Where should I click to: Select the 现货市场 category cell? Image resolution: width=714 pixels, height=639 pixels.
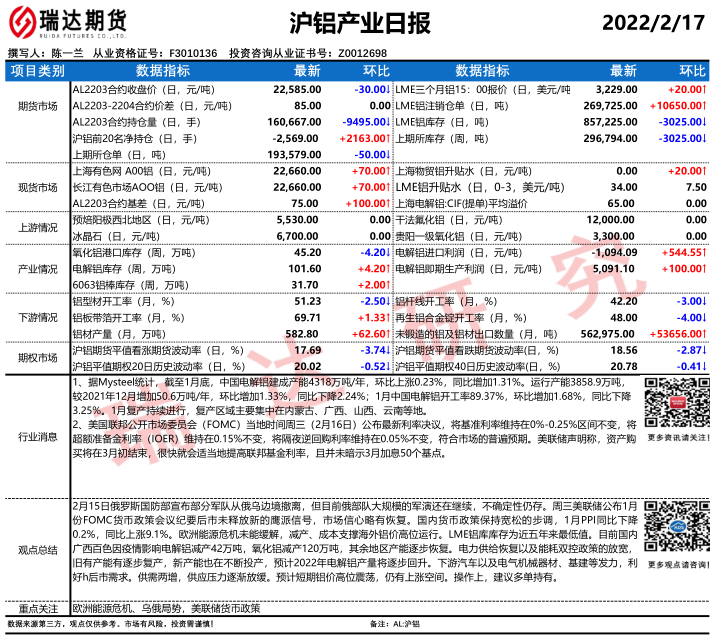37,187
